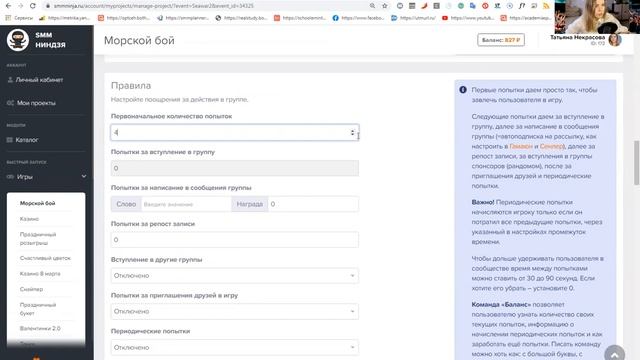Select Счастливый цветок in sidebar
This screenshot has height=360, width=640.
(x=45, y=258)
